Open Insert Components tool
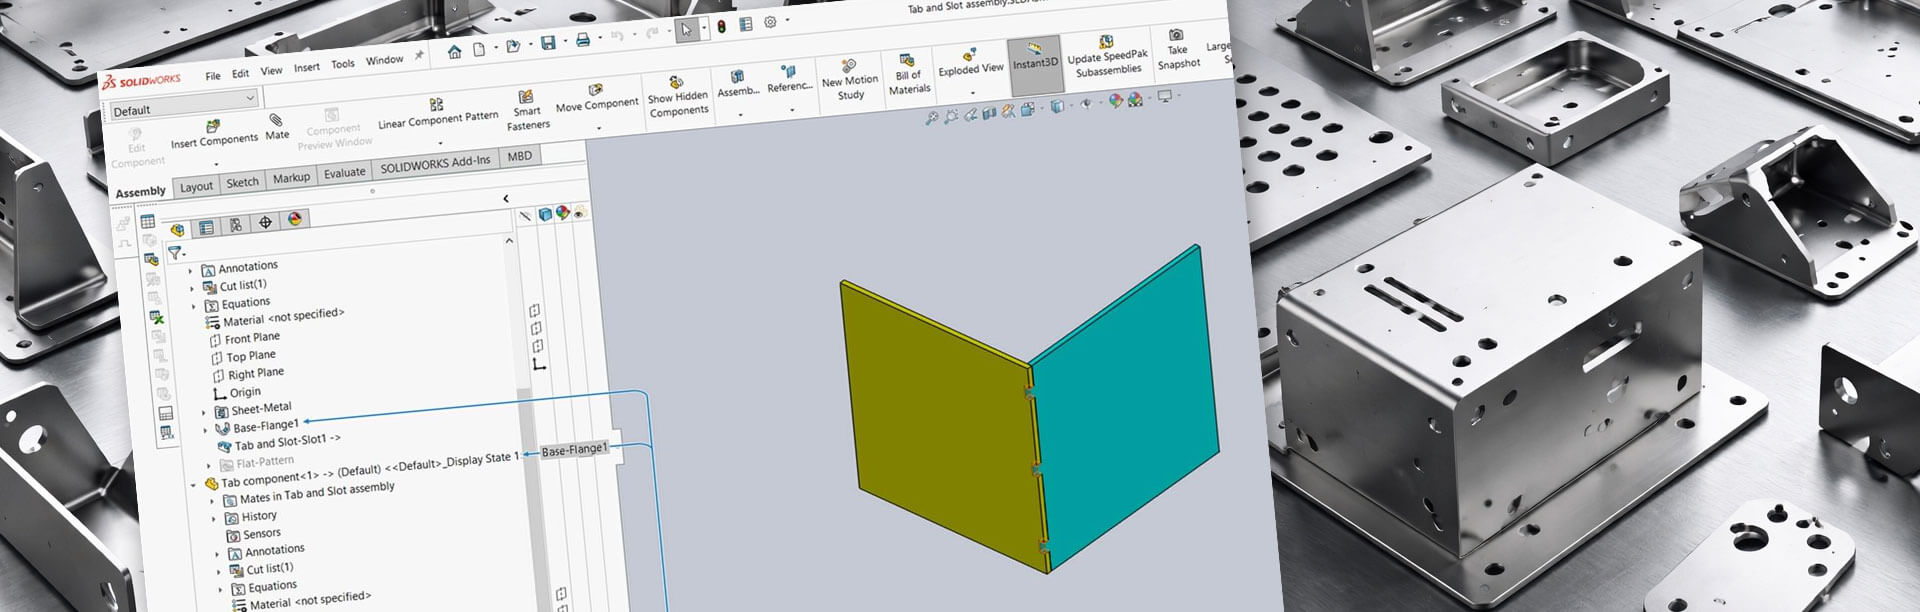The width and height of the screenshot is (1920, 612). (213, 127)
